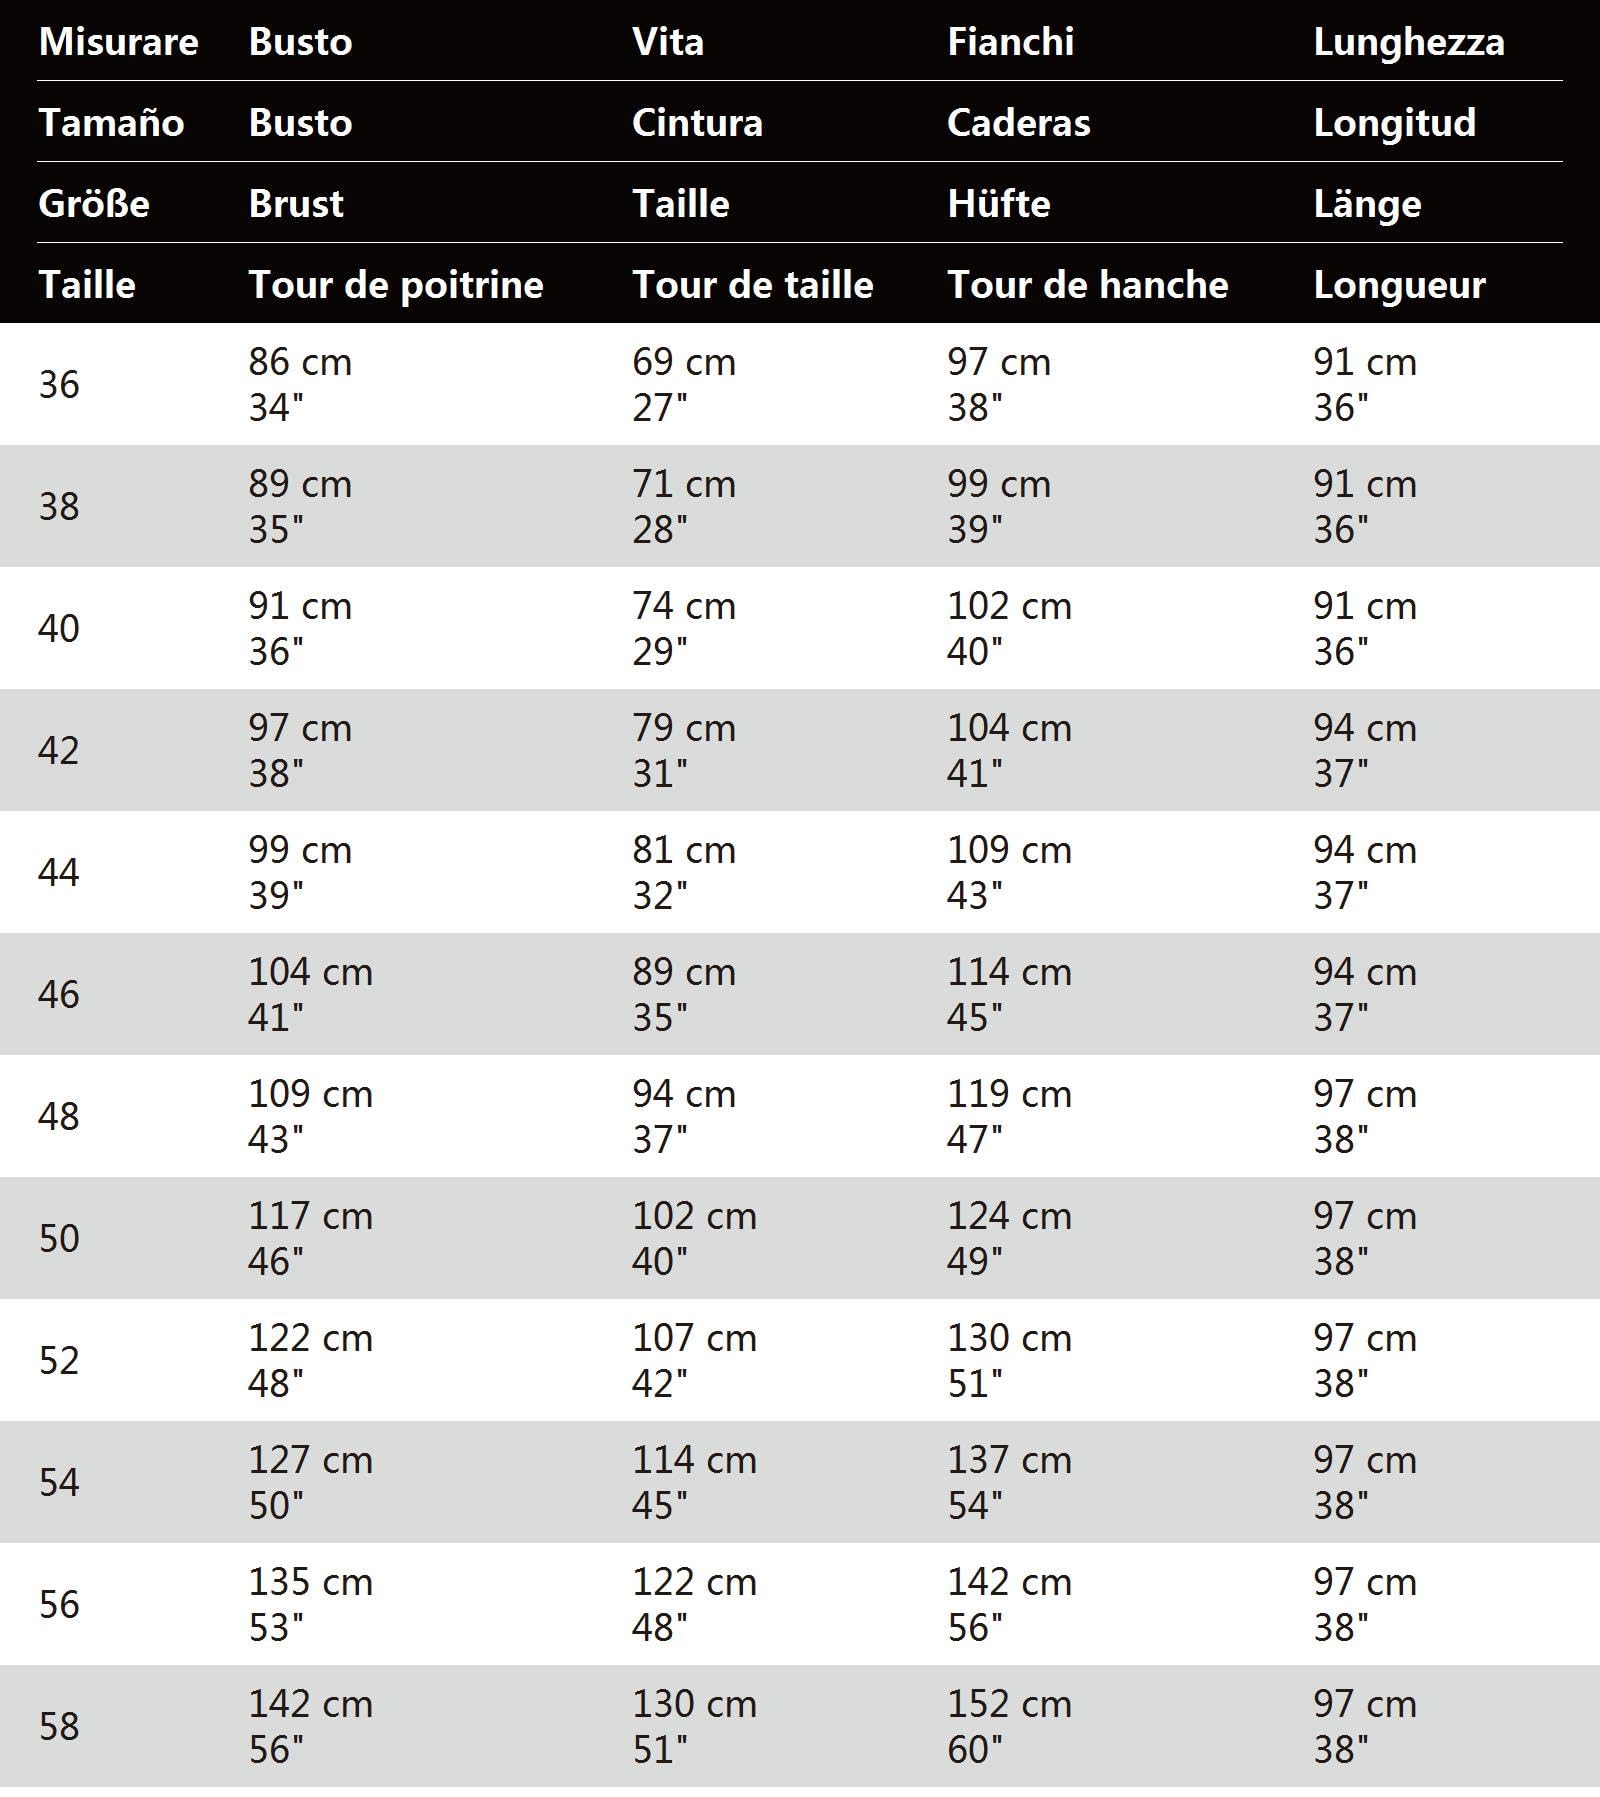Select the size 58 row label
1600x1797 pixels.
59,1726
